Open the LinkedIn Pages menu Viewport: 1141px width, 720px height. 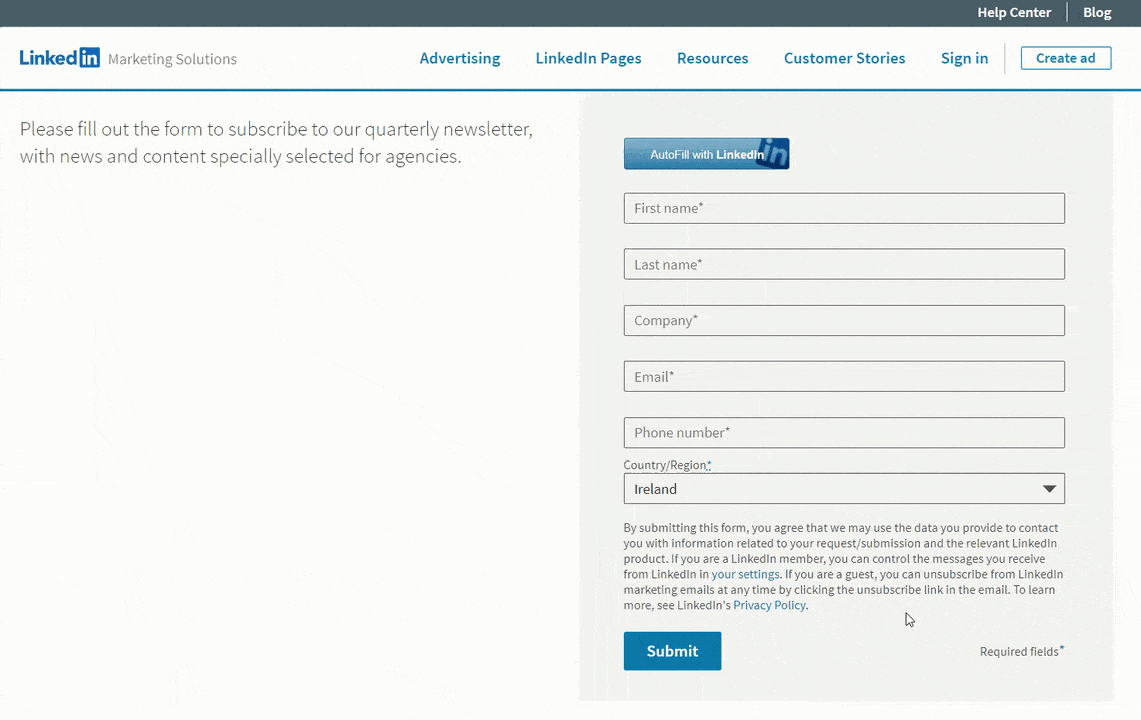click(x=588, y=58)
